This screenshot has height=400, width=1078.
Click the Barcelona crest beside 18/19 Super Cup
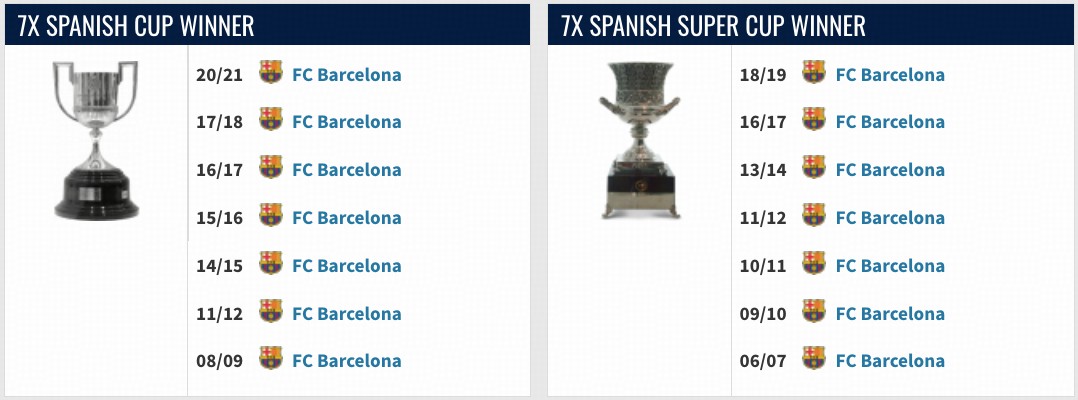[814, 73]
